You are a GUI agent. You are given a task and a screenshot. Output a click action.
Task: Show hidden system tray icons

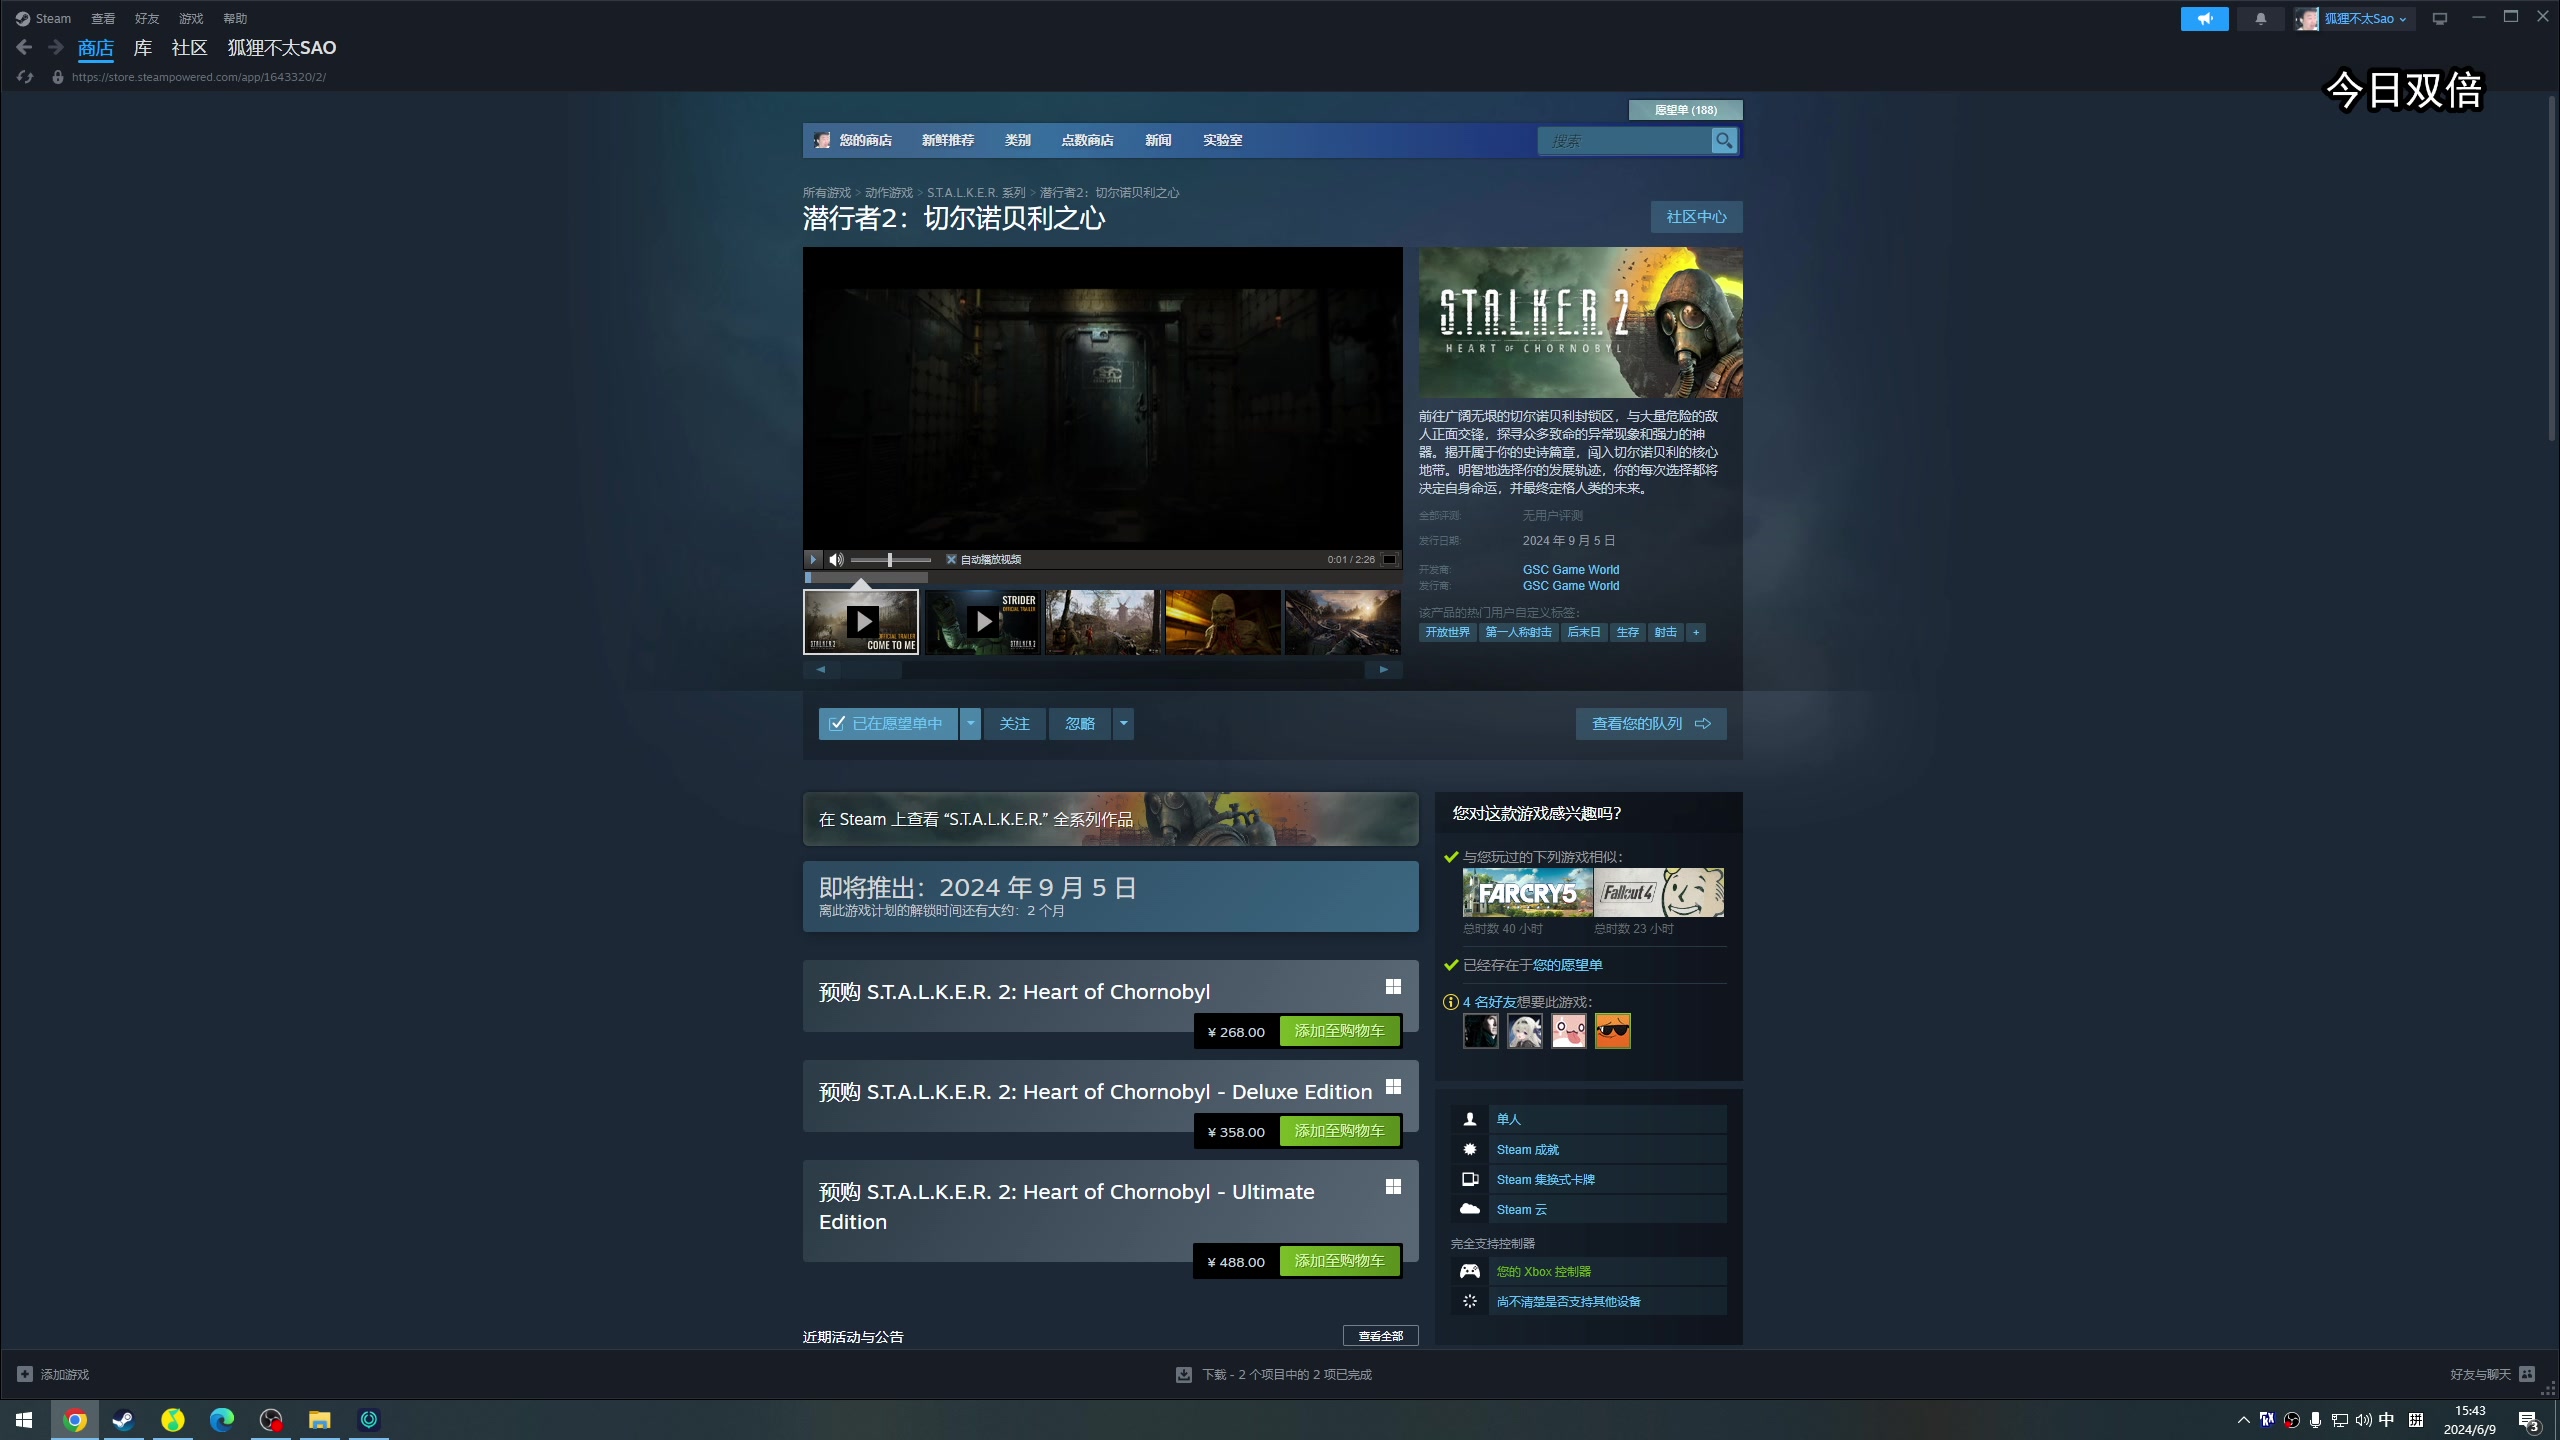coord(2243,1420)
